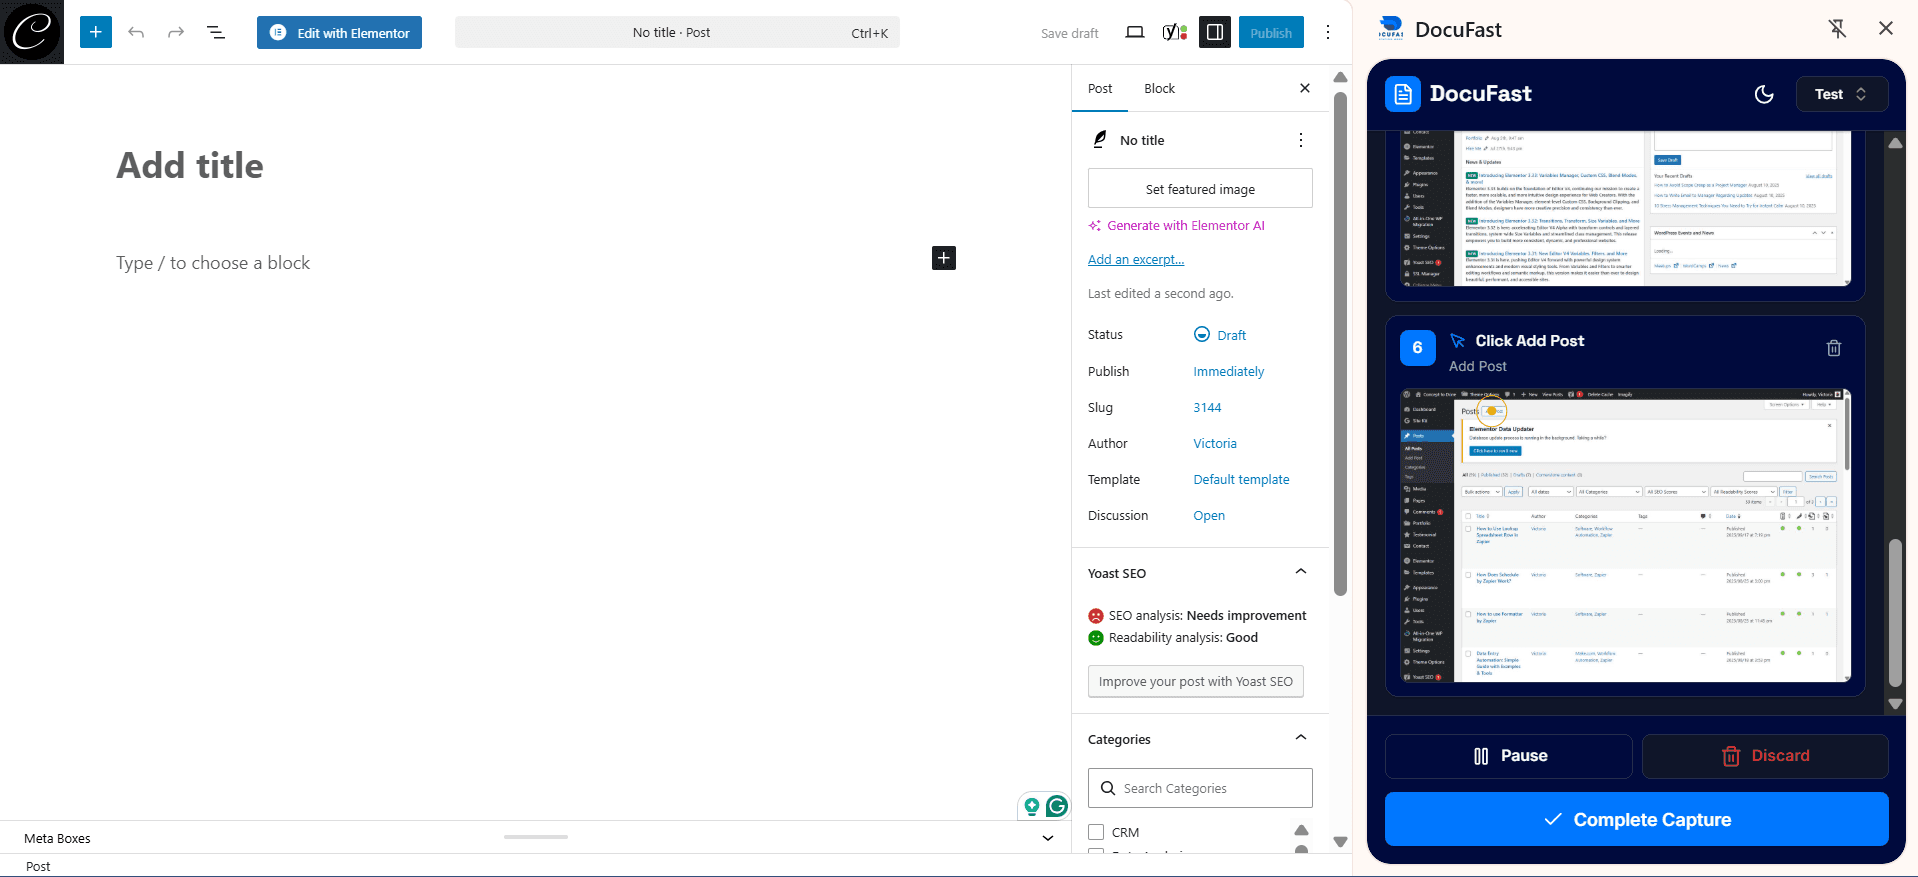Viewport: 1918px width, 877px height.
Task: Collapse the Categories panel
Action: [1301, 738]
